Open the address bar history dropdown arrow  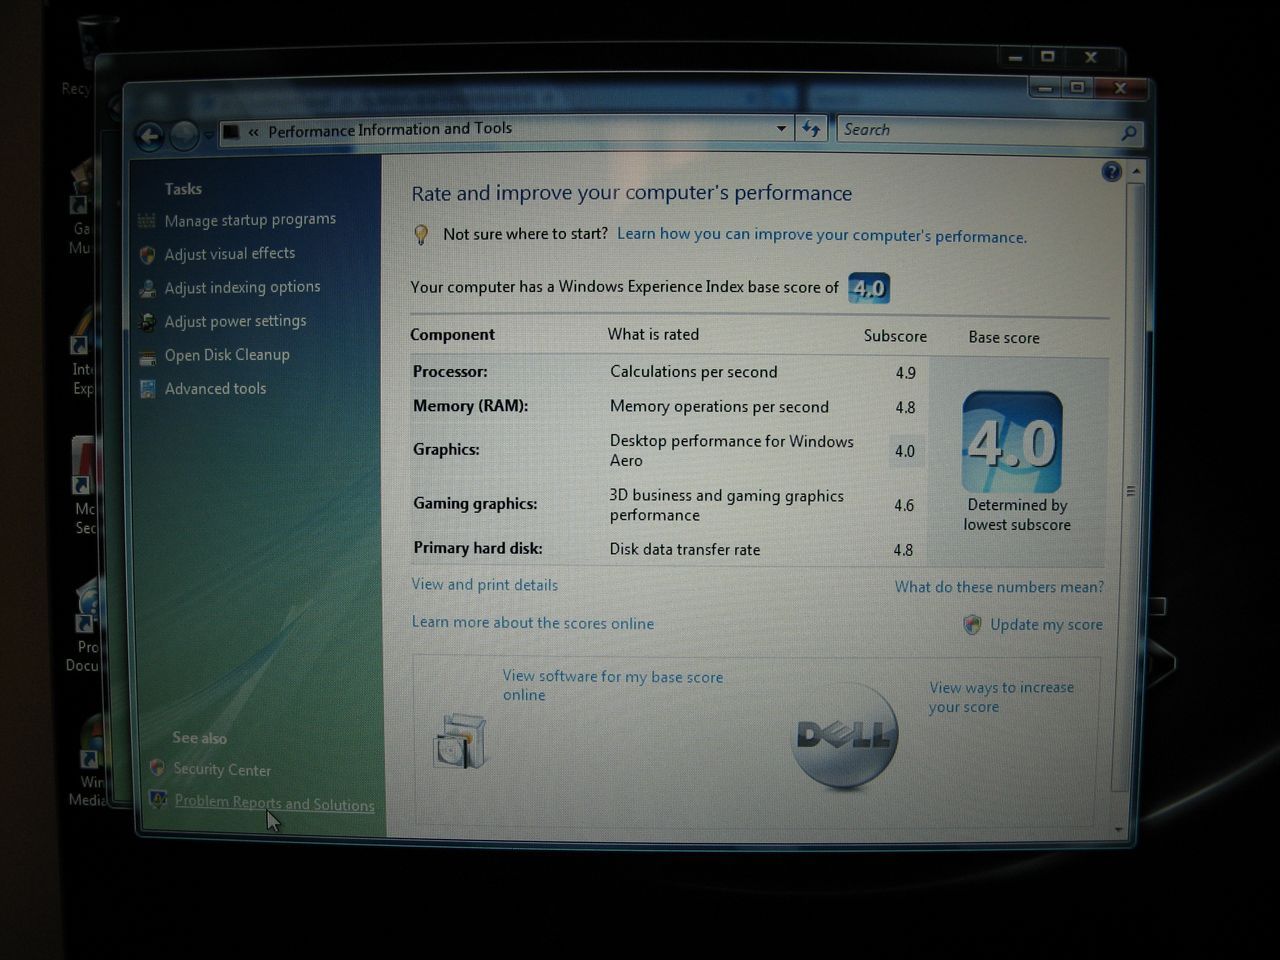[781, 129]
